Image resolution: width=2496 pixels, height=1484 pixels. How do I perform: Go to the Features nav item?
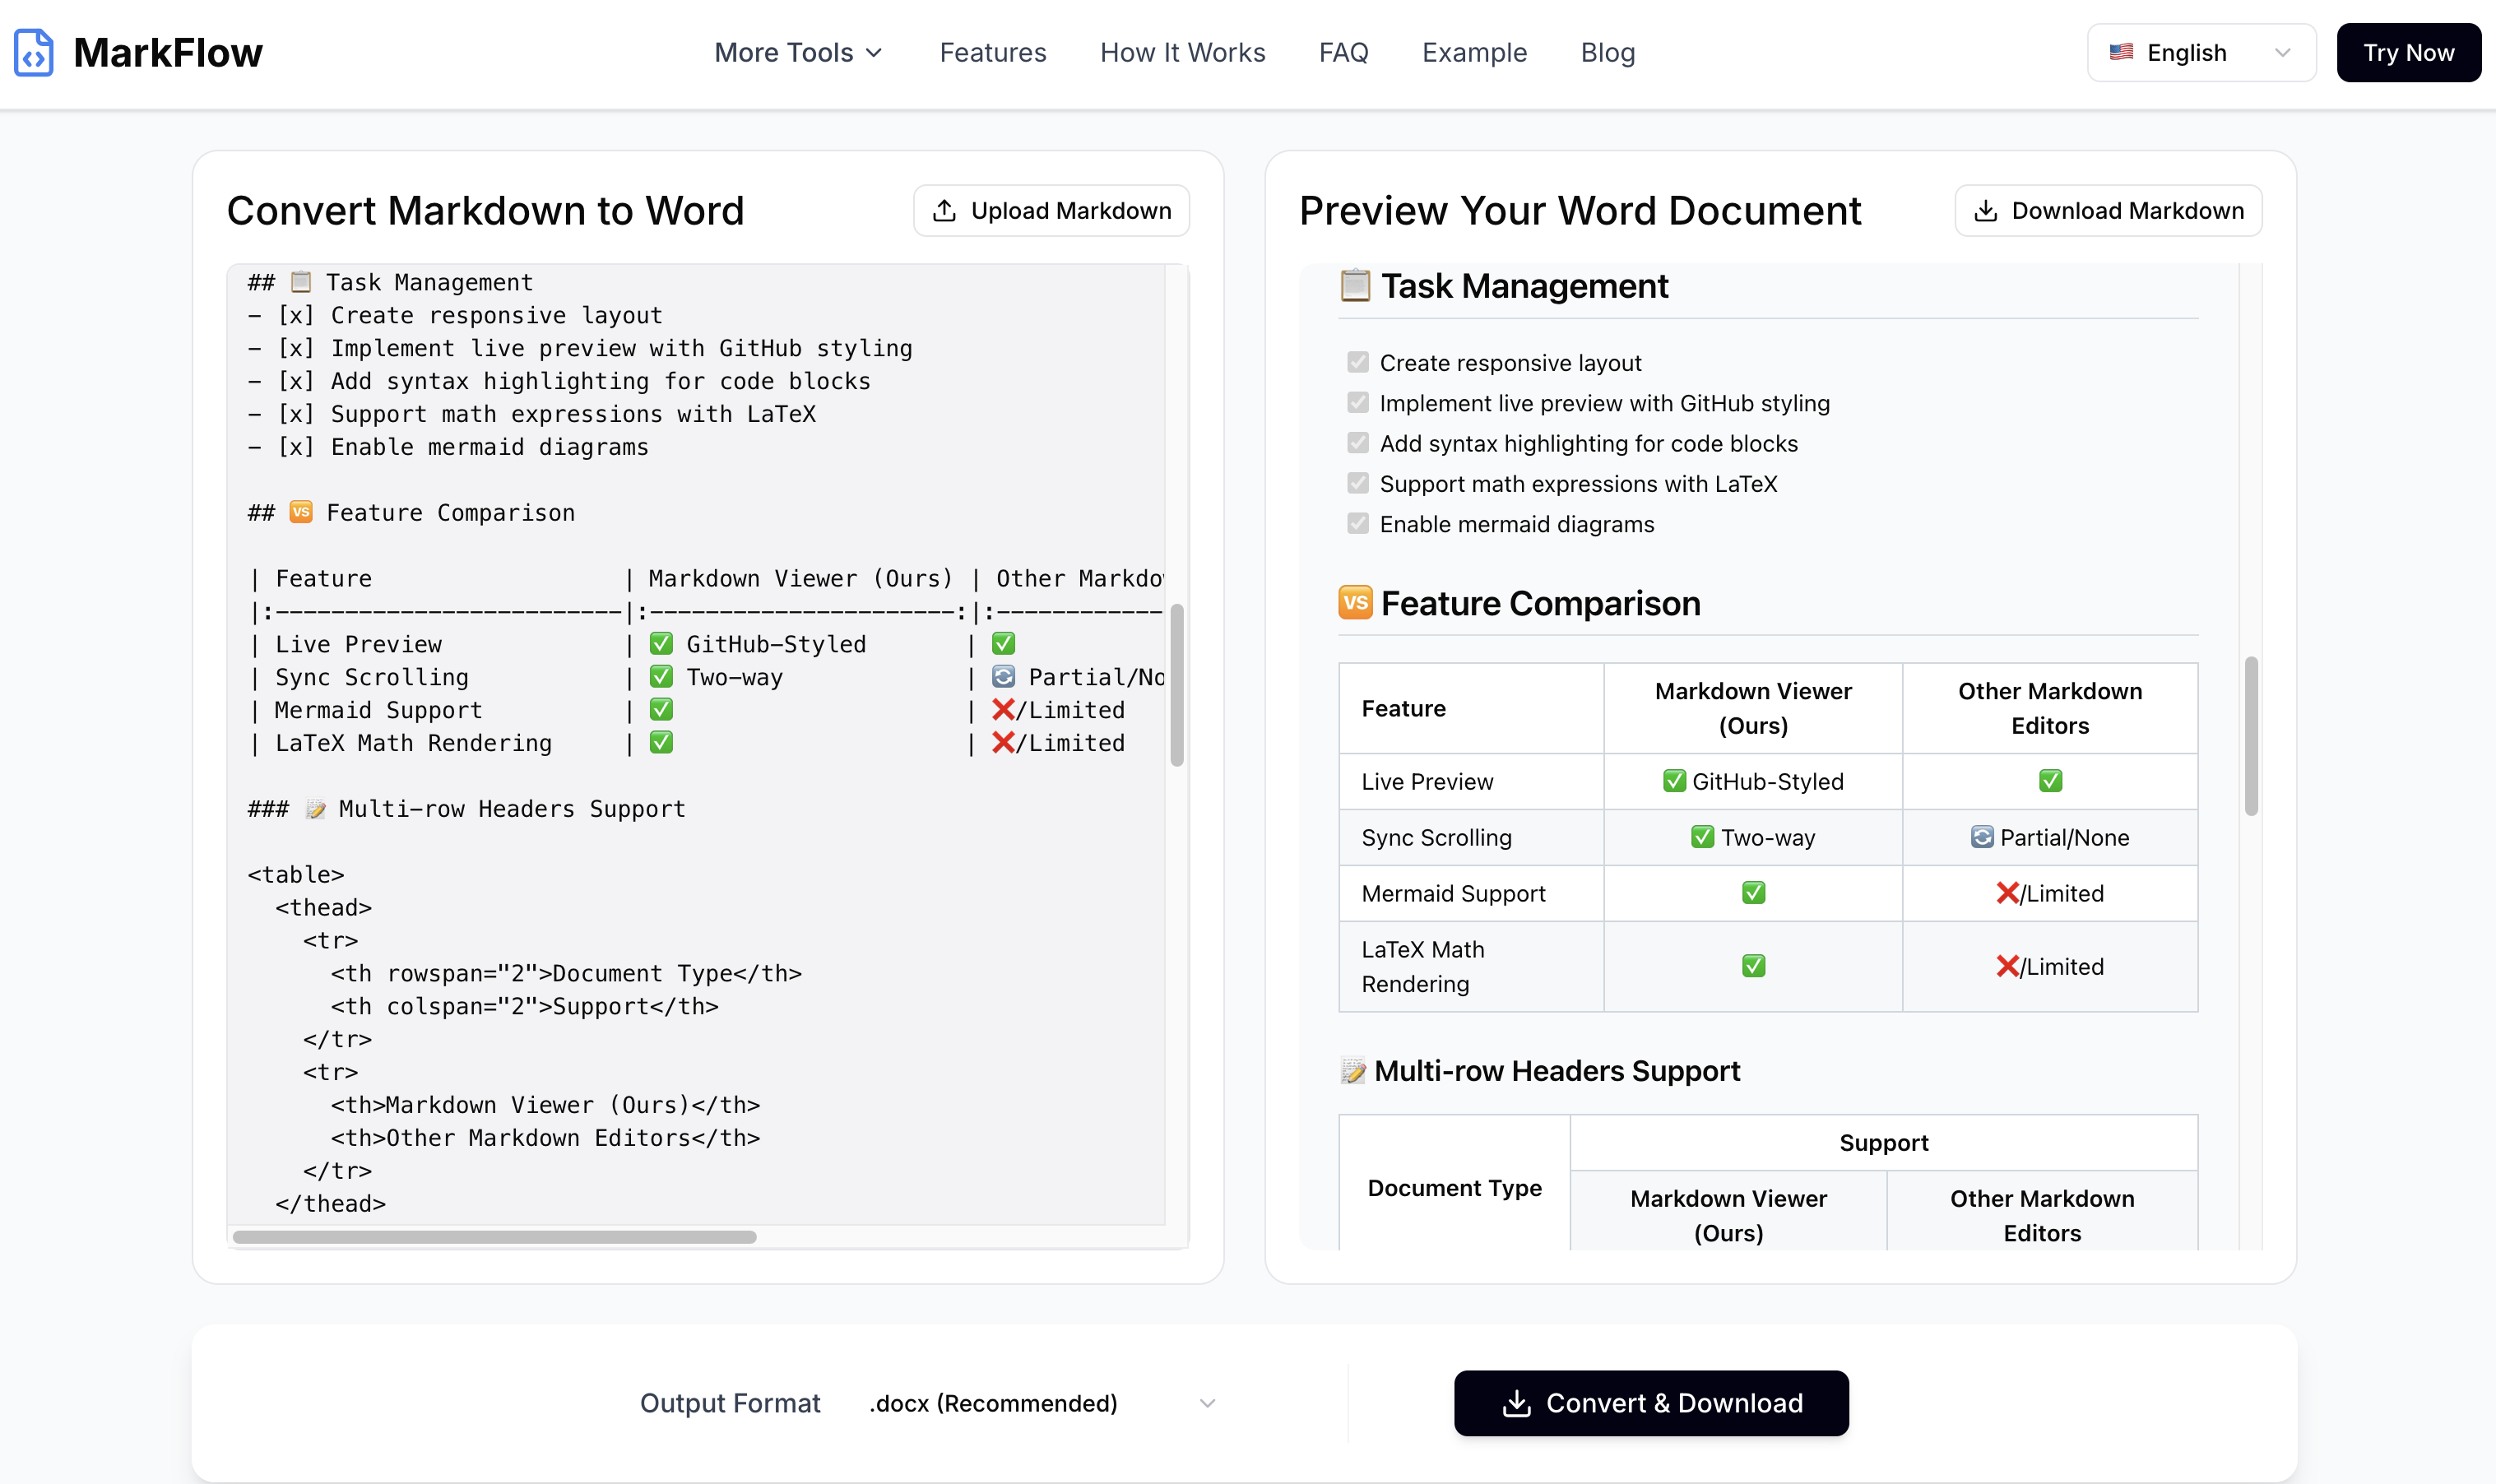tap(992, 52)
